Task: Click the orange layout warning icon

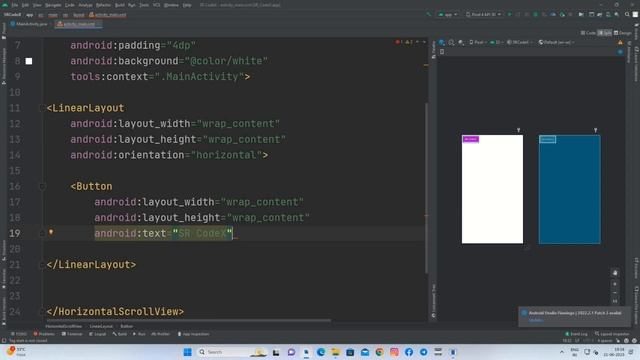Action: (620, 42)
